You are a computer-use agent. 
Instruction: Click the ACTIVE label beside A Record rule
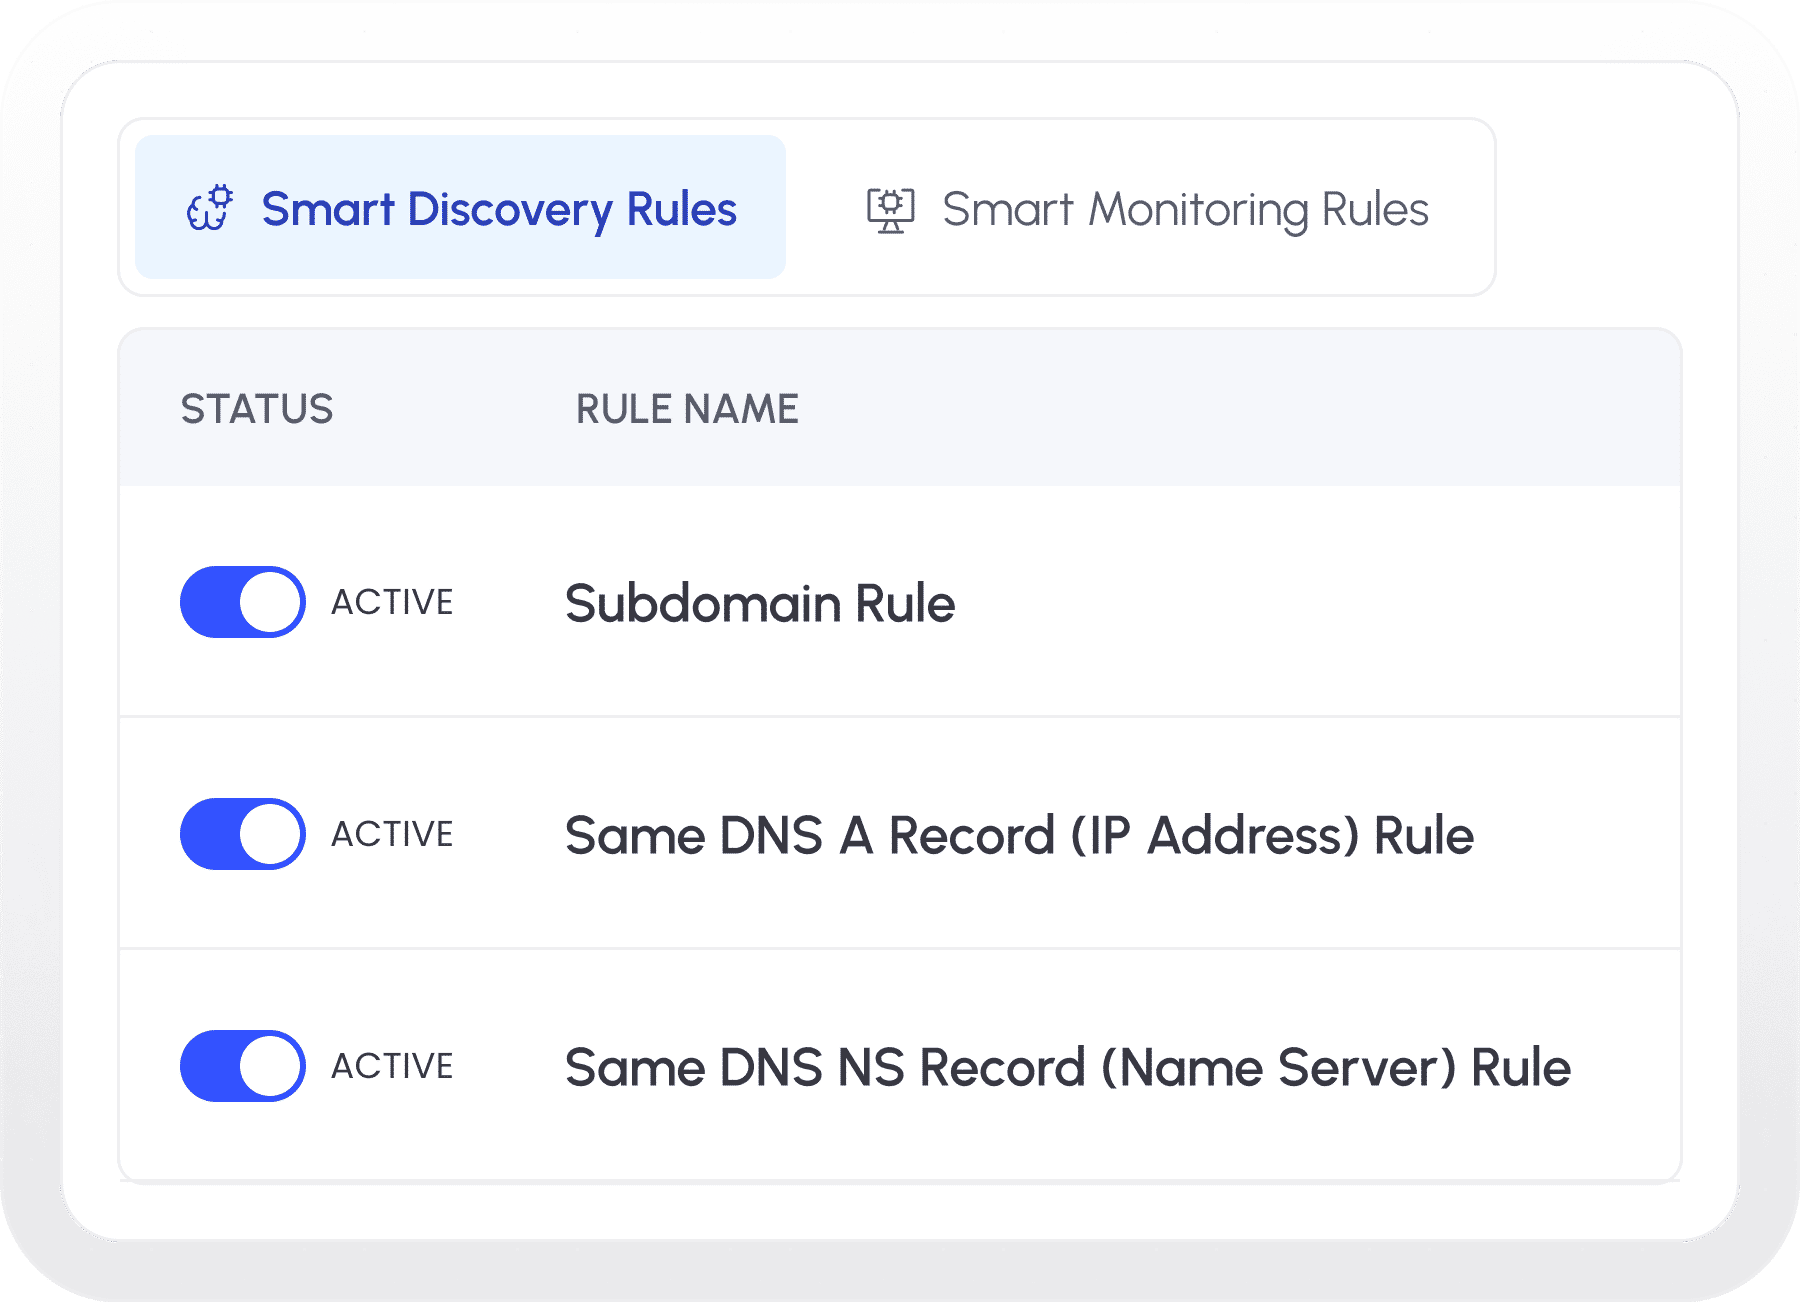click(x=392, y=834)
